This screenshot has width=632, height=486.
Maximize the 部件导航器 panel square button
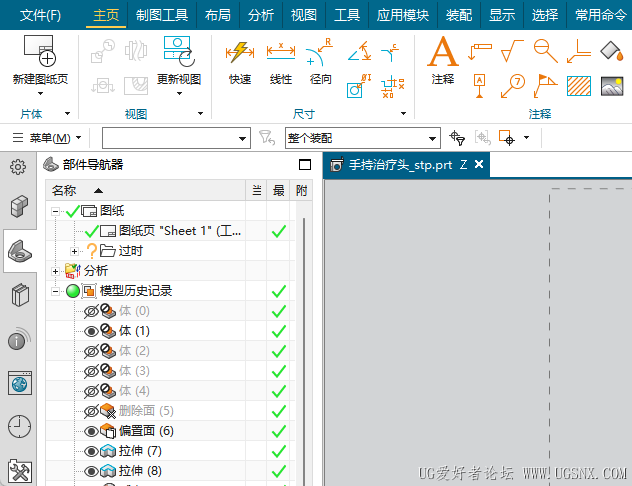(305, 164)
